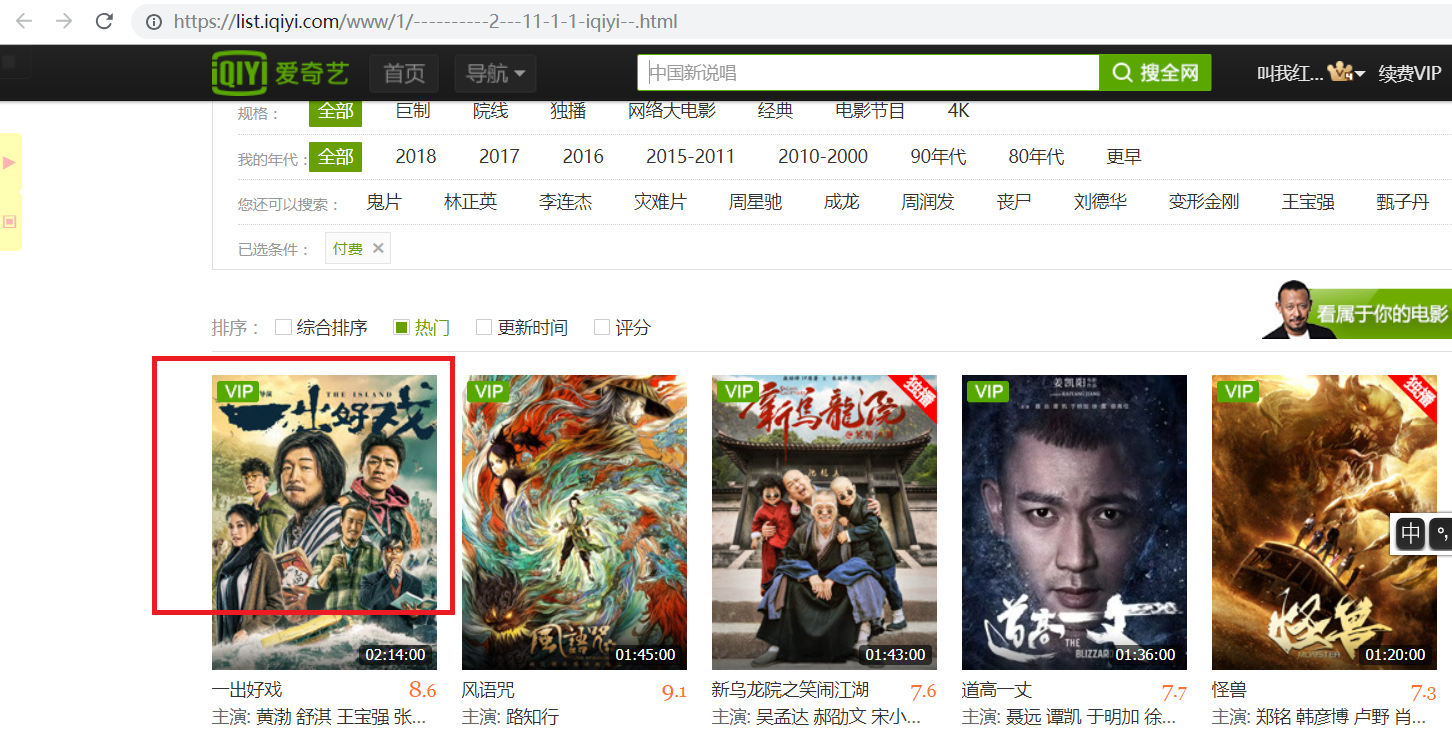Screen dimensions: 1452x748
Task: Click the 风语咒 title link
Action: 488,690
